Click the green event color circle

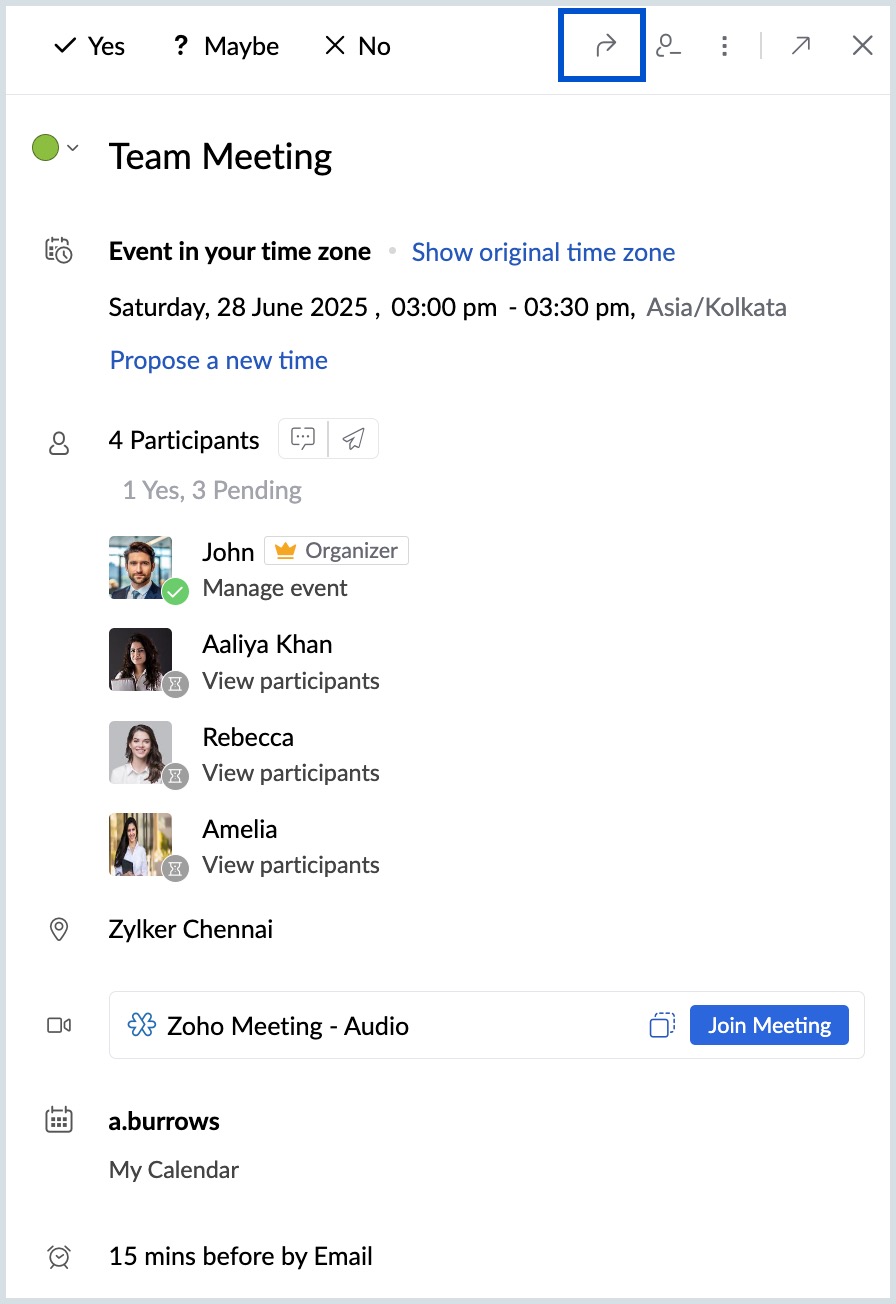pyautogui.click(x=46, y=148)
